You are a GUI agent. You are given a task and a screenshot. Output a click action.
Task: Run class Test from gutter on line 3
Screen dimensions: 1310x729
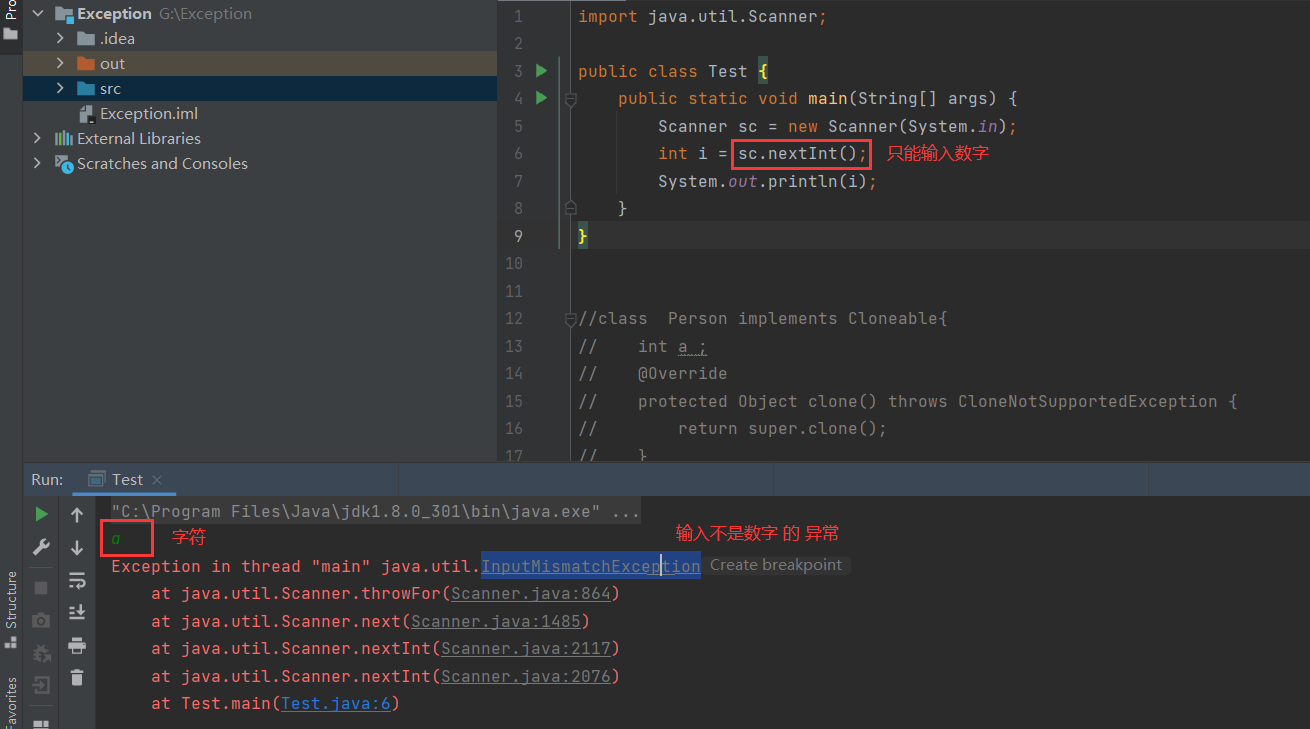(x=541, y=71)
